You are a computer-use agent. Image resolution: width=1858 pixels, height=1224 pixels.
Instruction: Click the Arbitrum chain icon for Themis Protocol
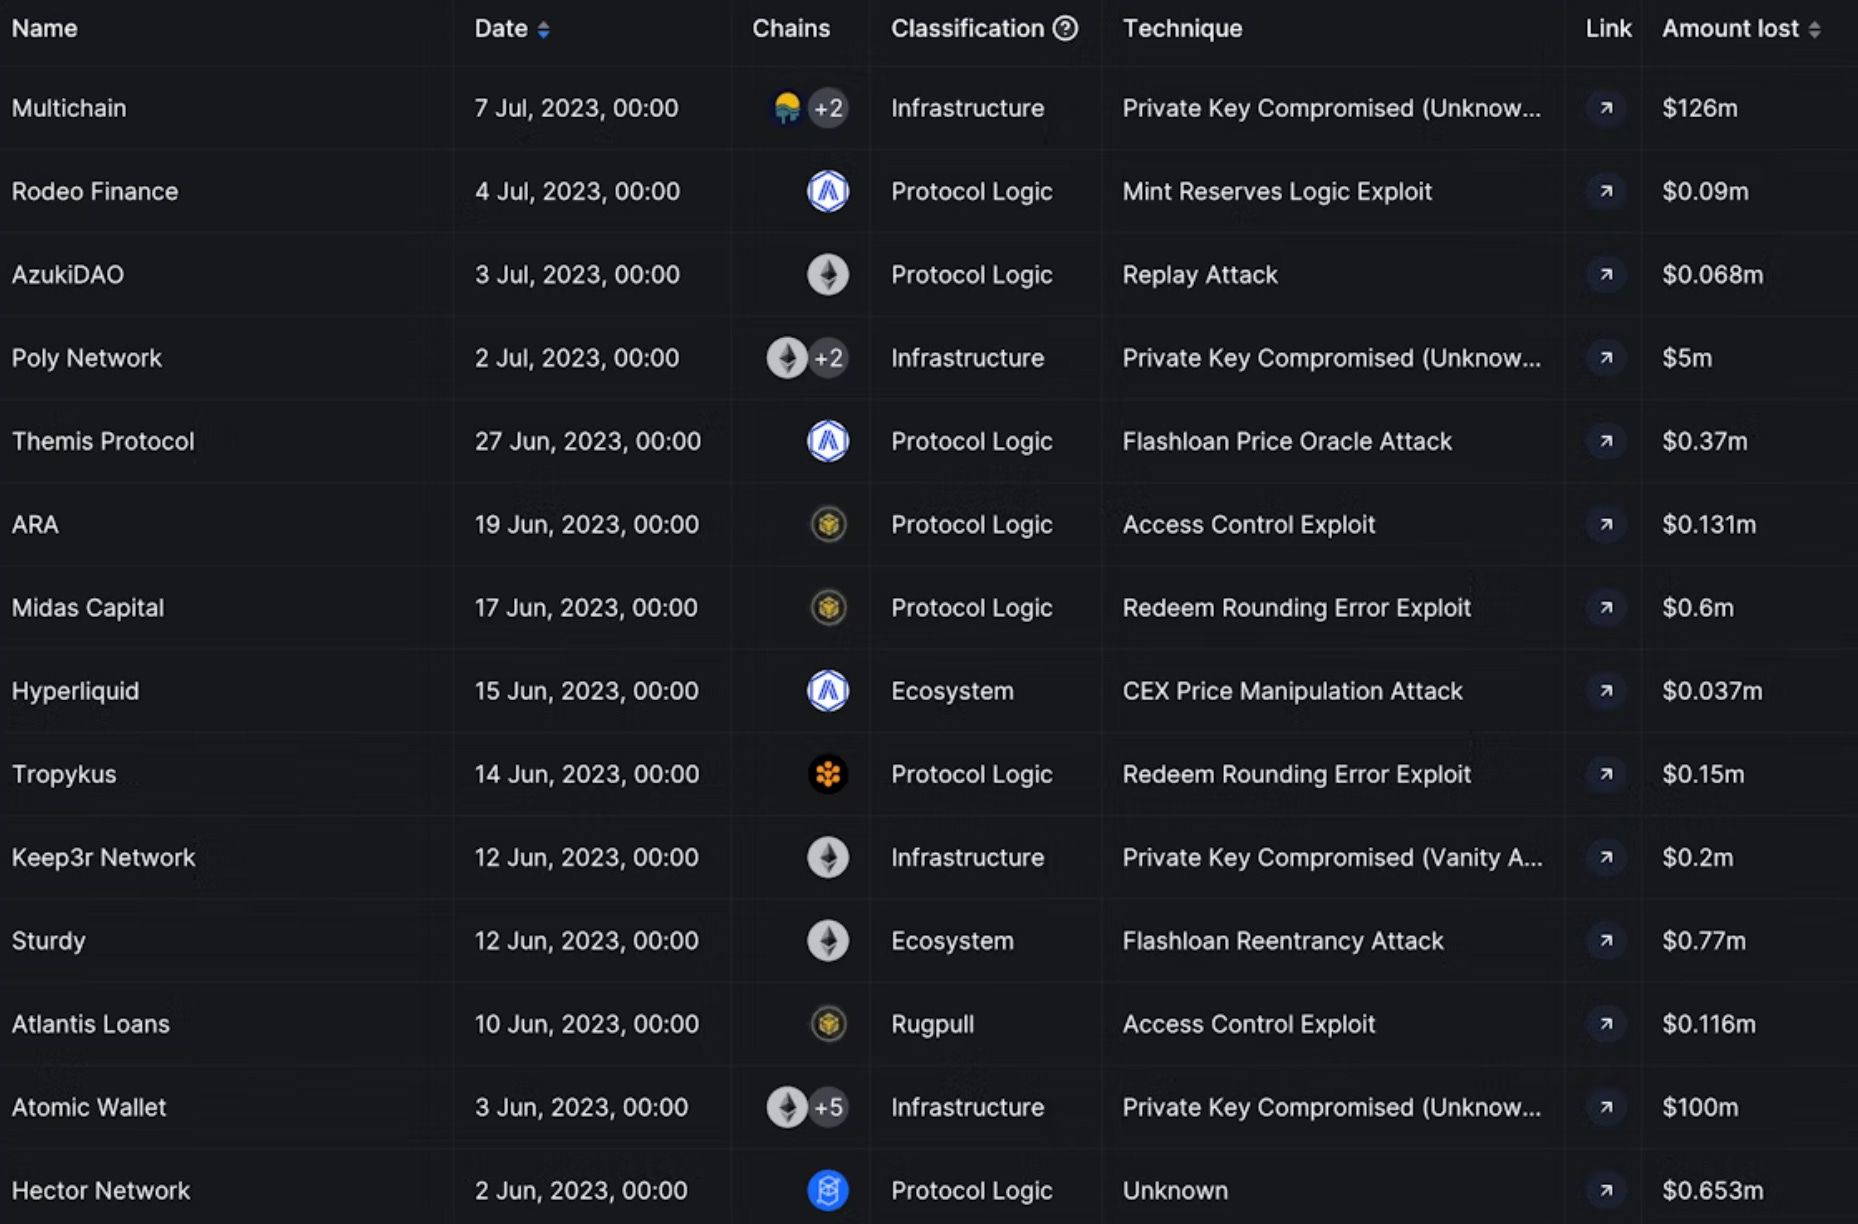(x=828, y=441)
